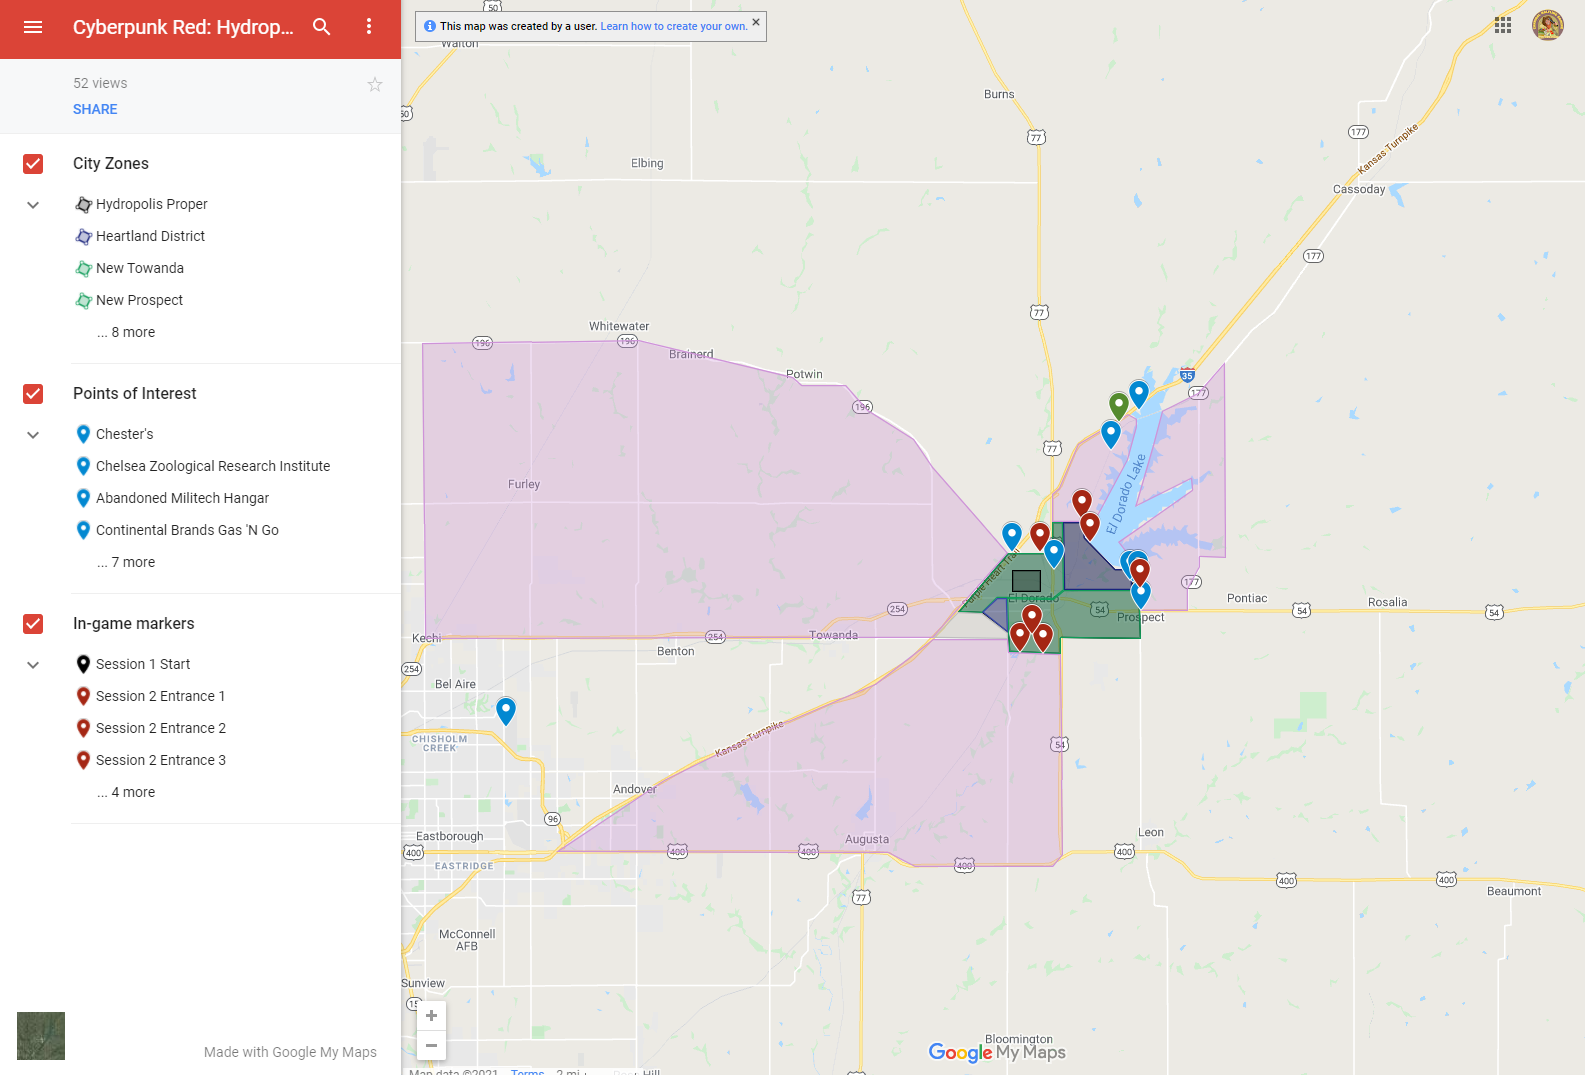Hide the Points of Interest layer
The height and width of the screenshot is (1075, 1585).
(33, 394)
